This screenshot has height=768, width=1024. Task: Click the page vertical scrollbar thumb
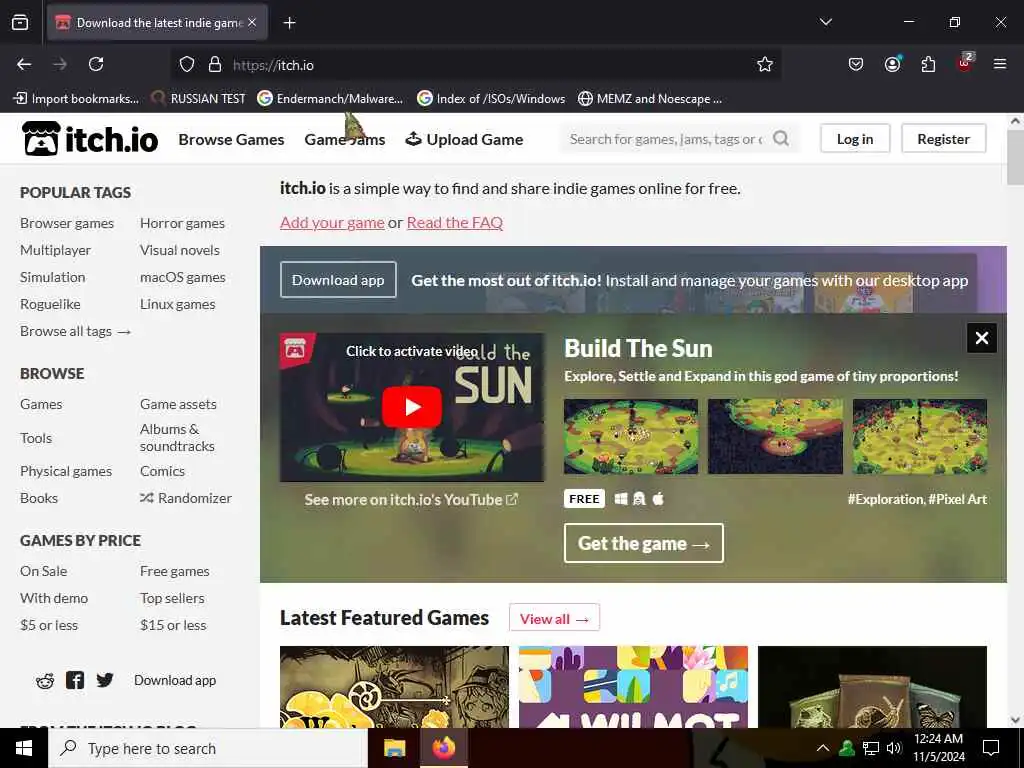pos(1015,157)
